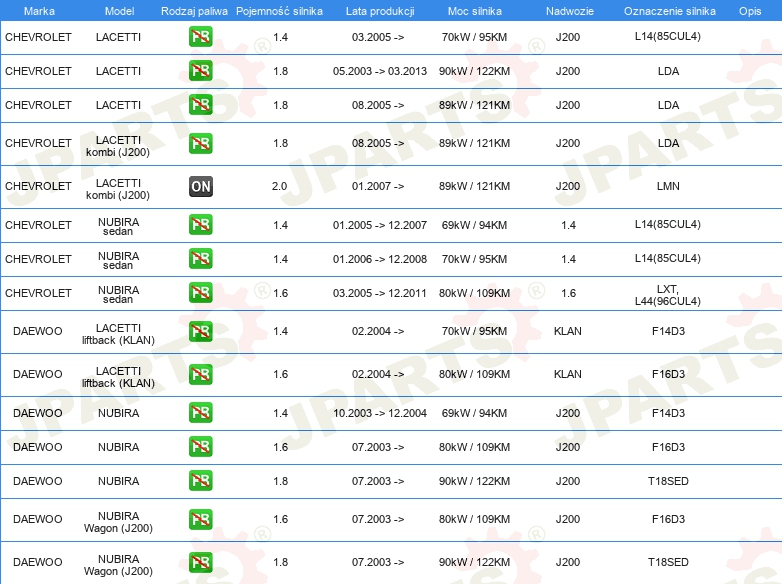Click petrol icon in plain Daewoo Nubira 1.8 row
The image size is (782, 584).
point(200,481)
